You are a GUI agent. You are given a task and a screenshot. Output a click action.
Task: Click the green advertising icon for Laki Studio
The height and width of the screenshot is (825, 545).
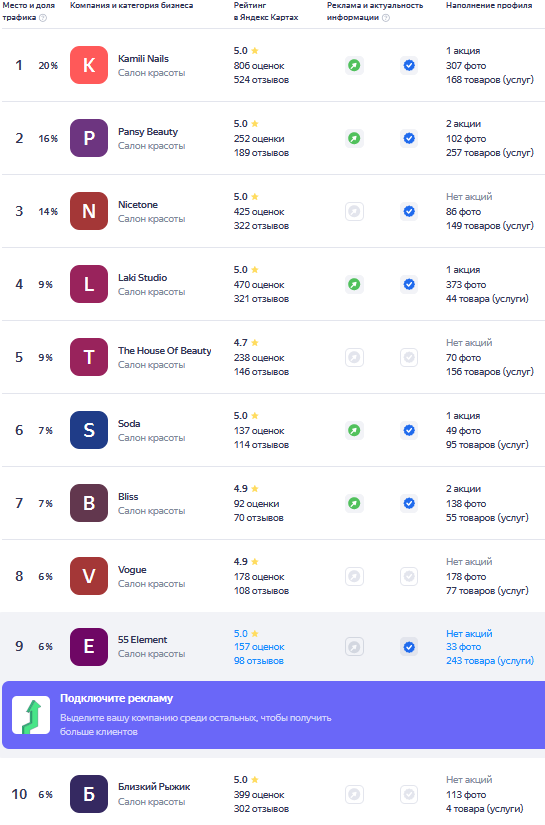coord(355,285)
